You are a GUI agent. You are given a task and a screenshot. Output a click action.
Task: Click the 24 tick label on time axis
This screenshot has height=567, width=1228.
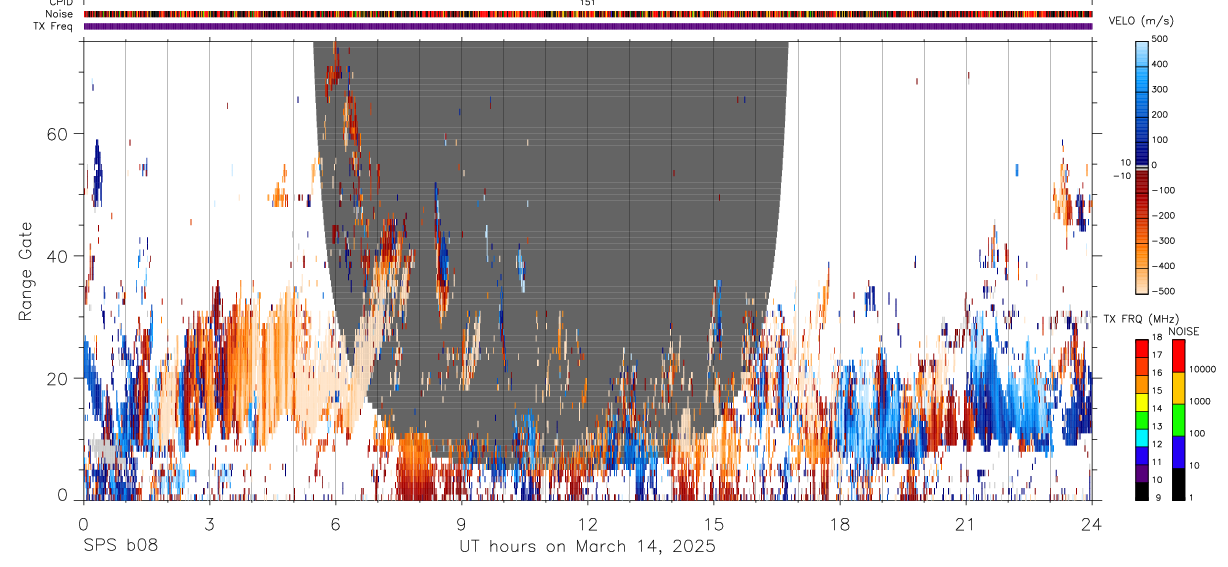tap(1091, 523)
